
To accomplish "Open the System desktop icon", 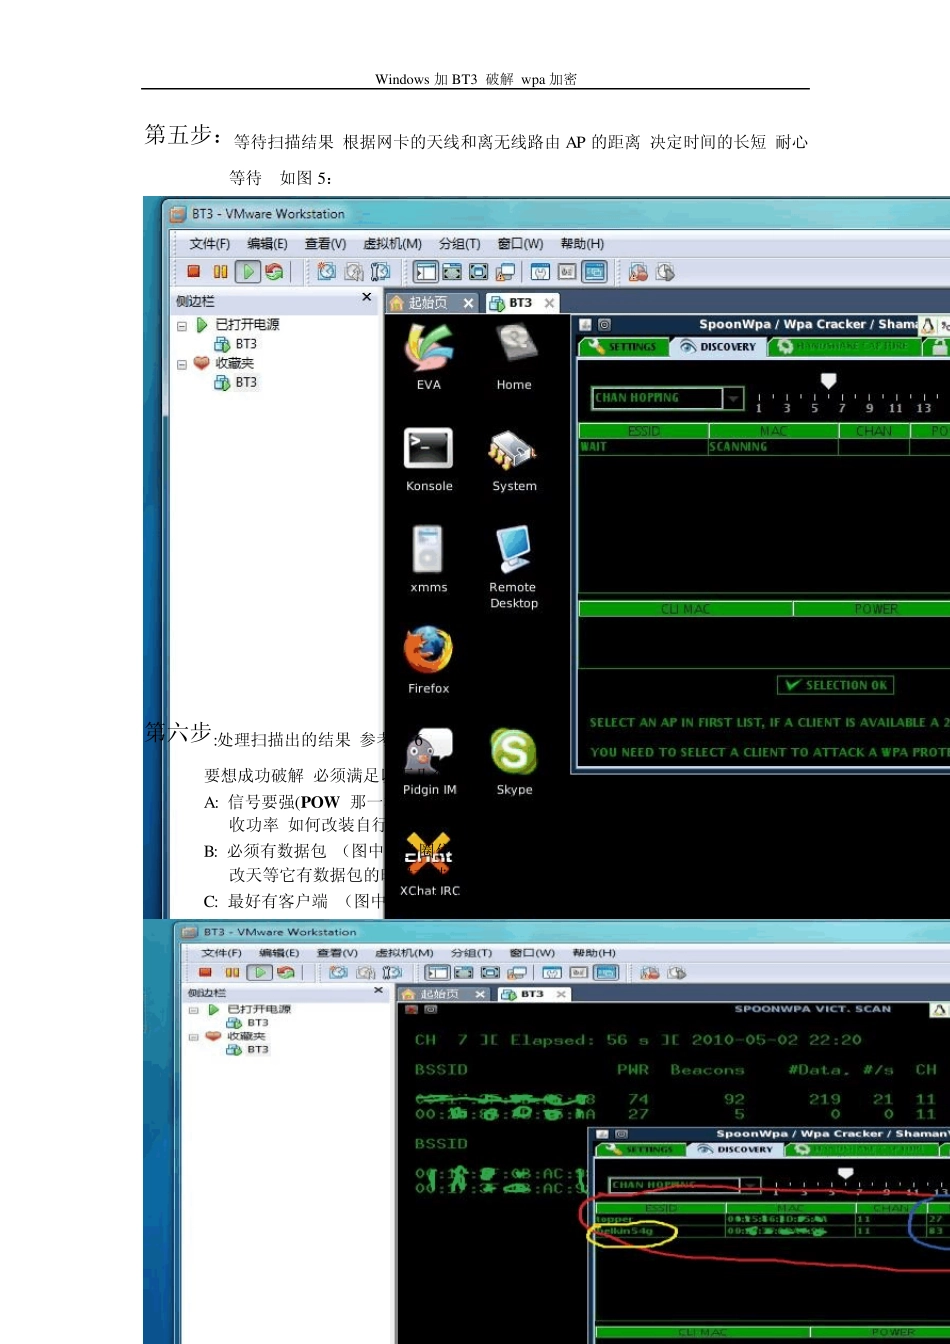I will [x=514, y=459].
